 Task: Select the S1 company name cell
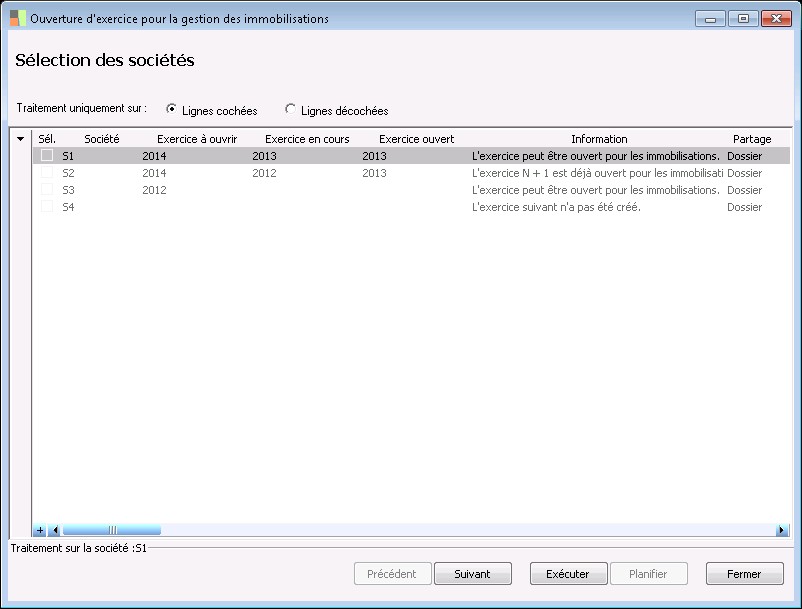click(68, 156)
